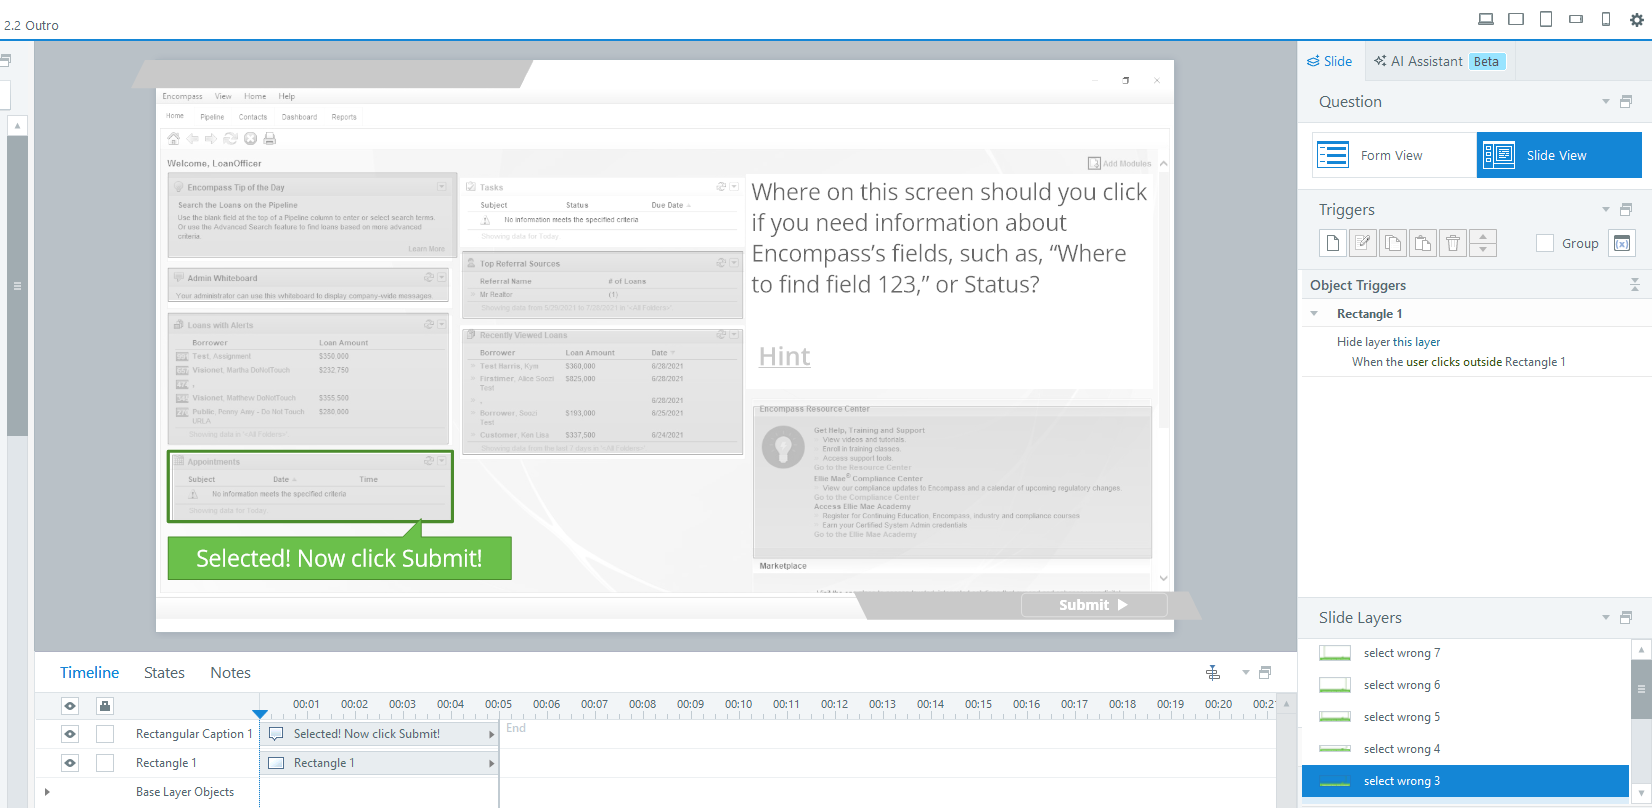The height and width of the screenshot is (808, 1652).
Task: Switch question to Form View
Action: pos(1394,155)
